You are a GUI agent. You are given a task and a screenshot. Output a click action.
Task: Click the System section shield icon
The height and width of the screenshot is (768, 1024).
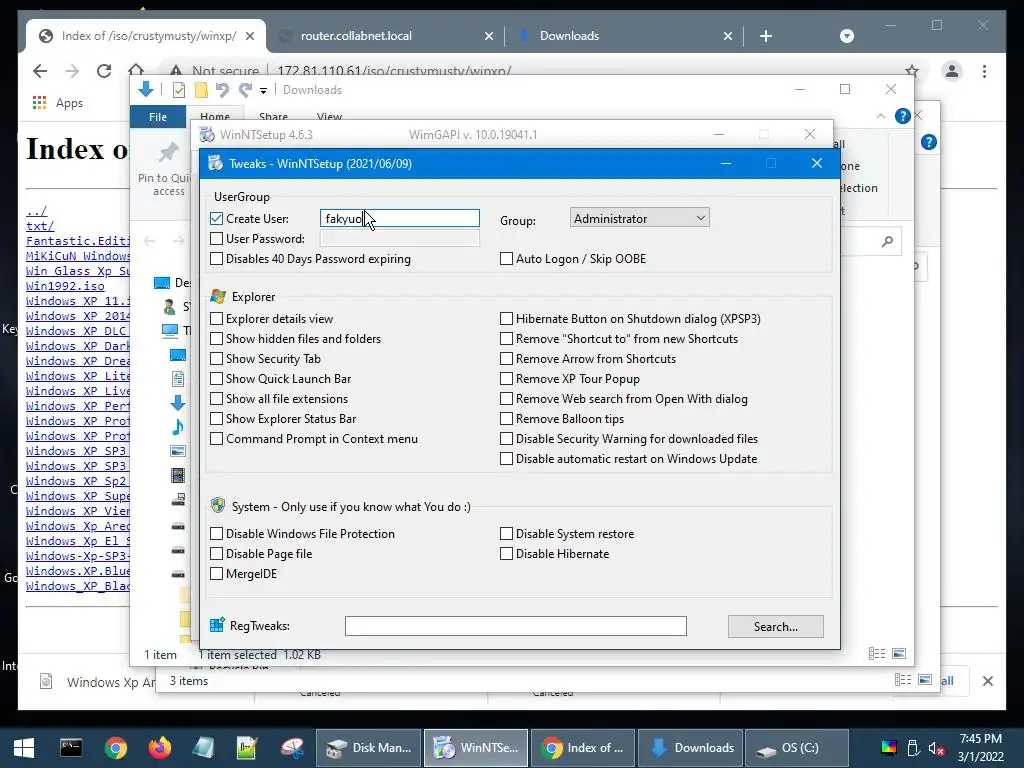(218, 506)
